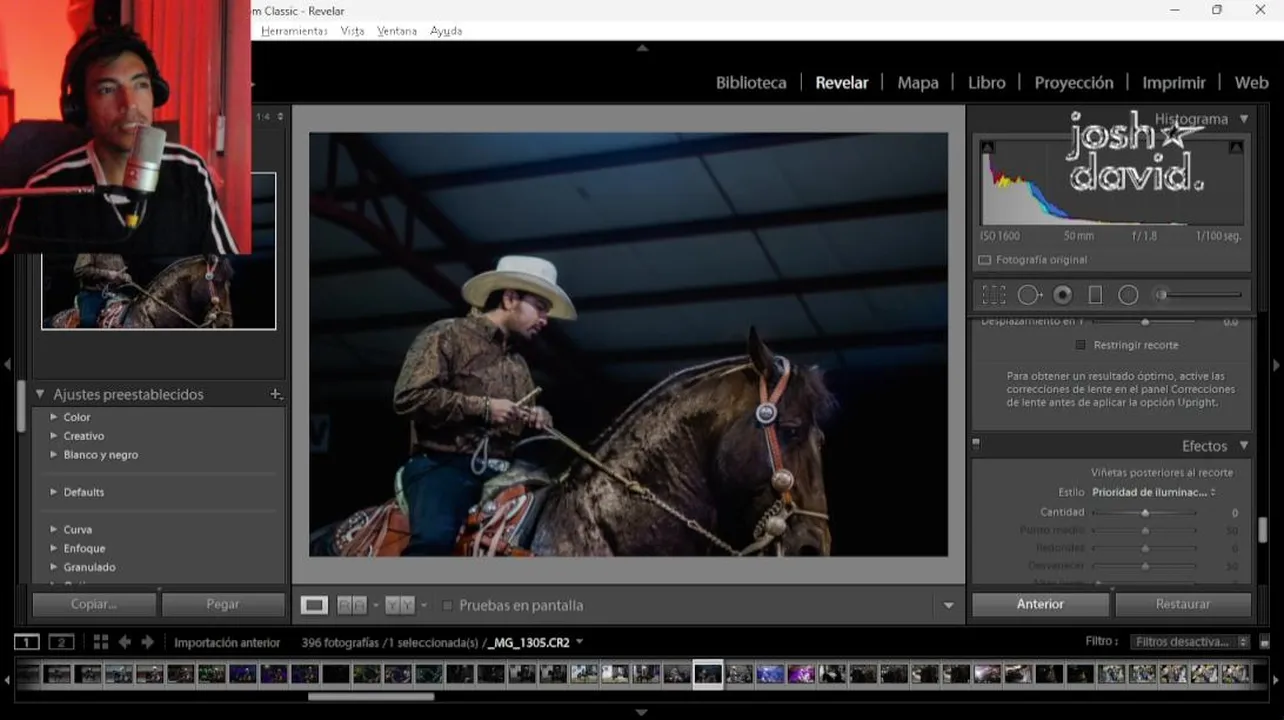Hide the top module panel

coord(642,47)
